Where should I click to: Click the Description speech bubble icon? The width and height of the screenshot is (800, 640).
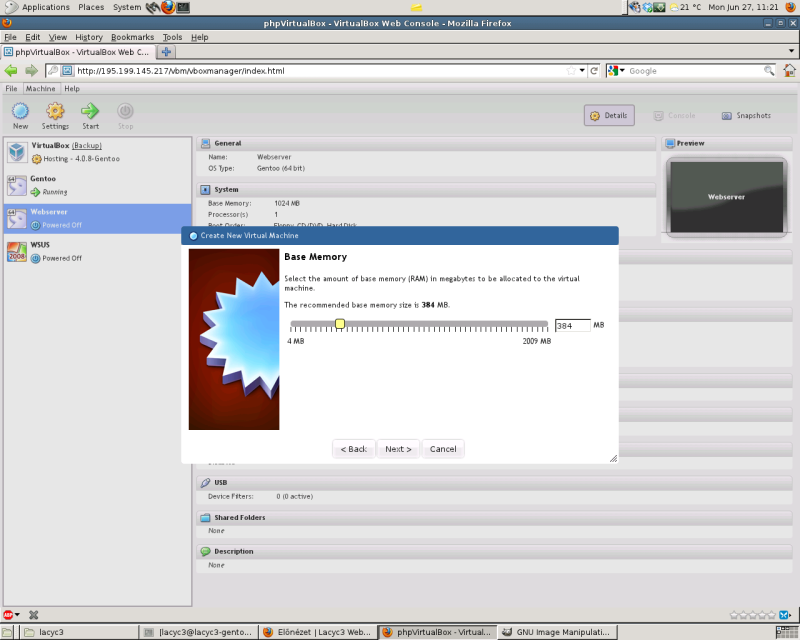pos(205,551)
